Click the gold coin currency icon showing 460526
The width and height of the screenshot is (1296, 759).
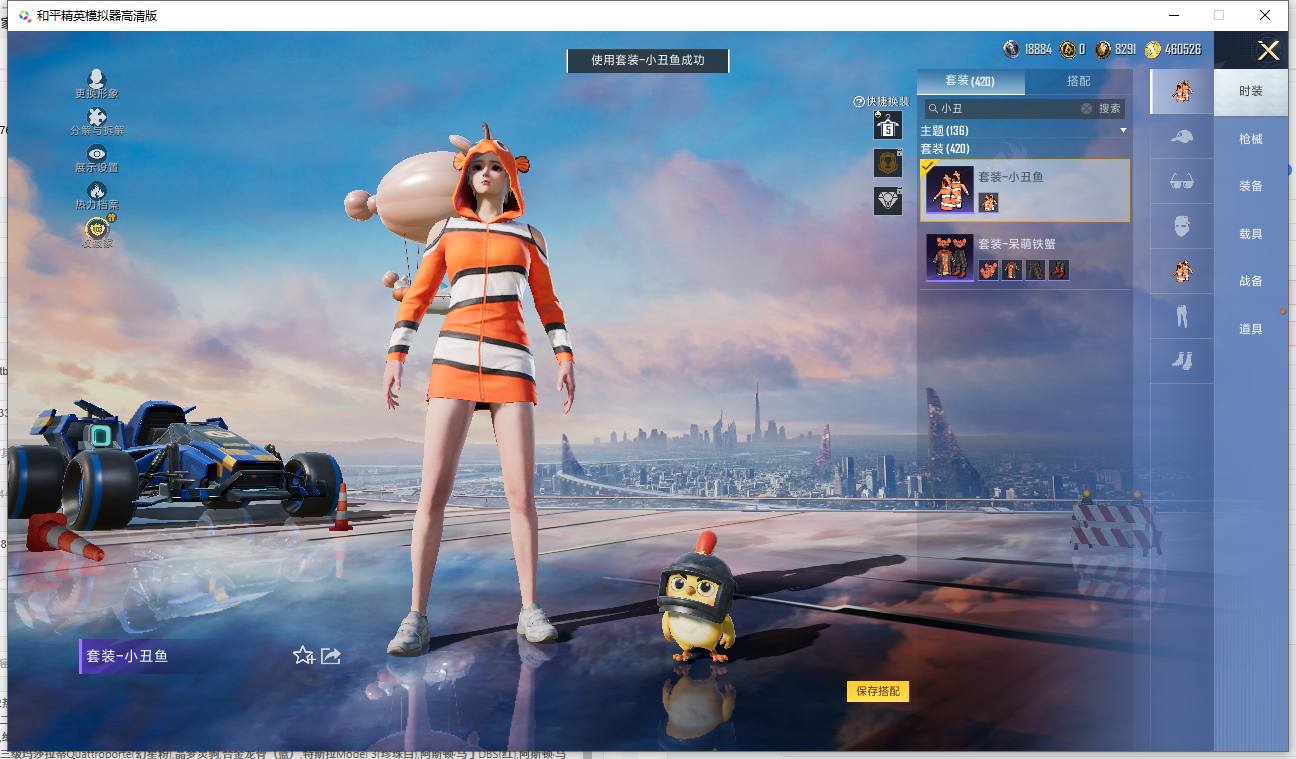(x=1153, y=49)
